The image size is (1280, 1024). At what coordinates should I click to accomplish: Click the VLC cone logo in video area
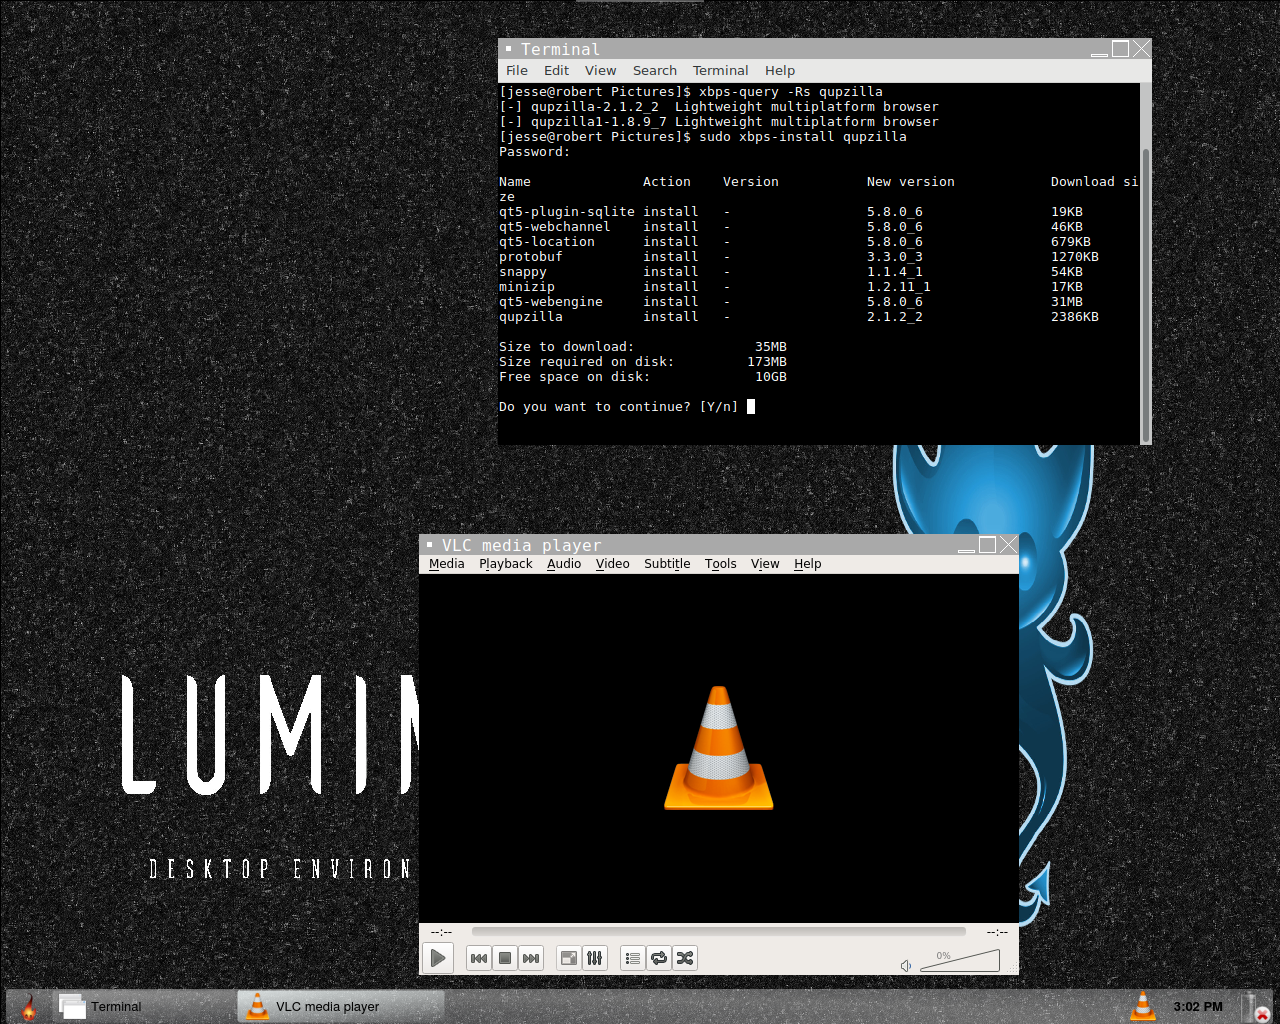point(719,748)
